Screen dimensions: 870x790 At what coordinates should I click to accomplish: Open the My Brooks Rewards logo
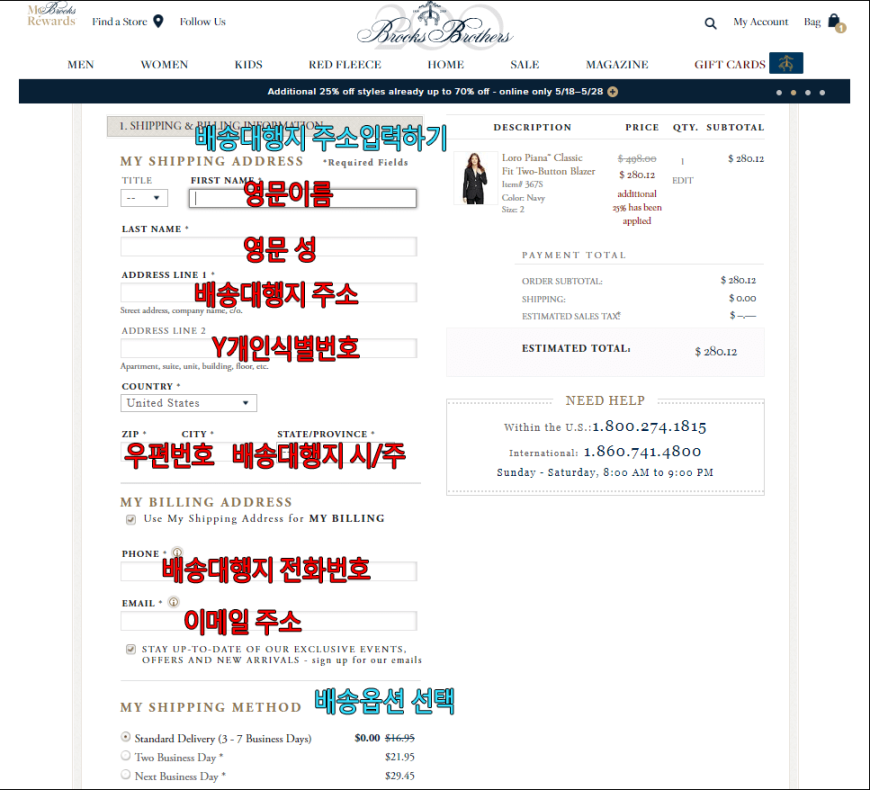click(52, 15)
